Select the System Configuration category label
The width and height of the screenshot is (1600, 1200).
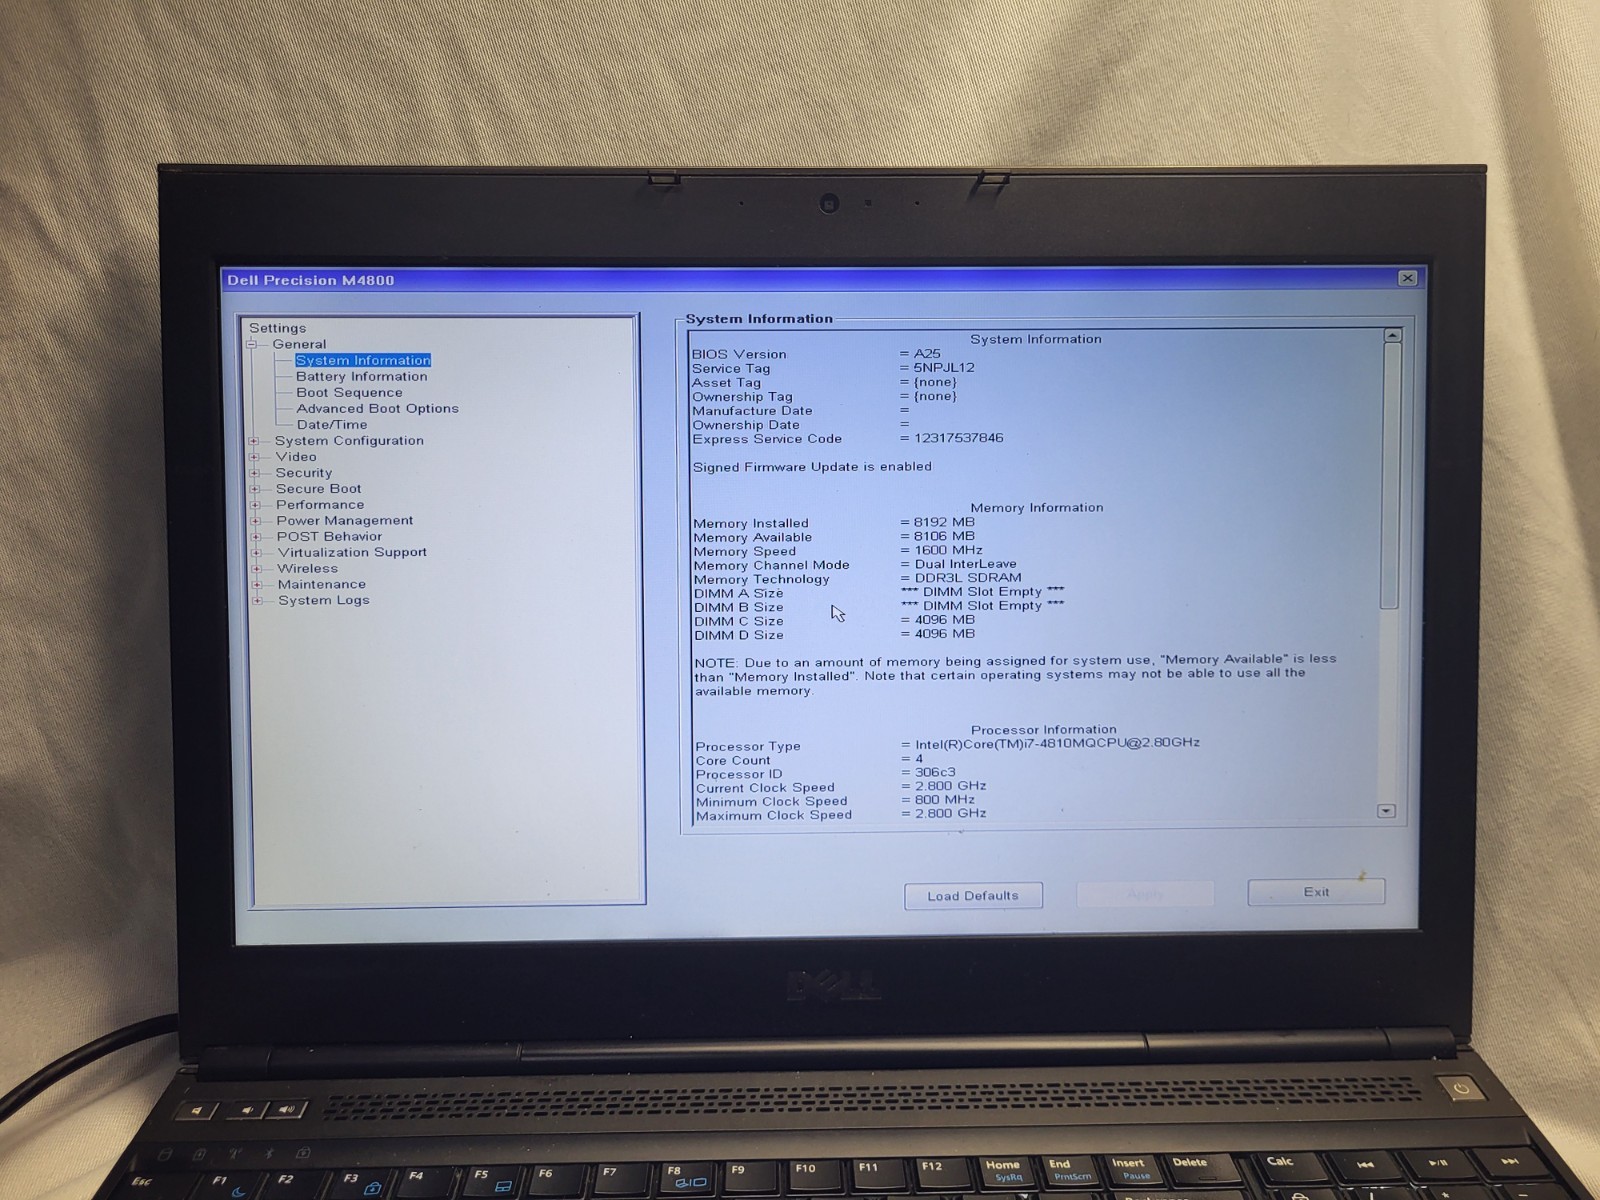tap(349, 440)
